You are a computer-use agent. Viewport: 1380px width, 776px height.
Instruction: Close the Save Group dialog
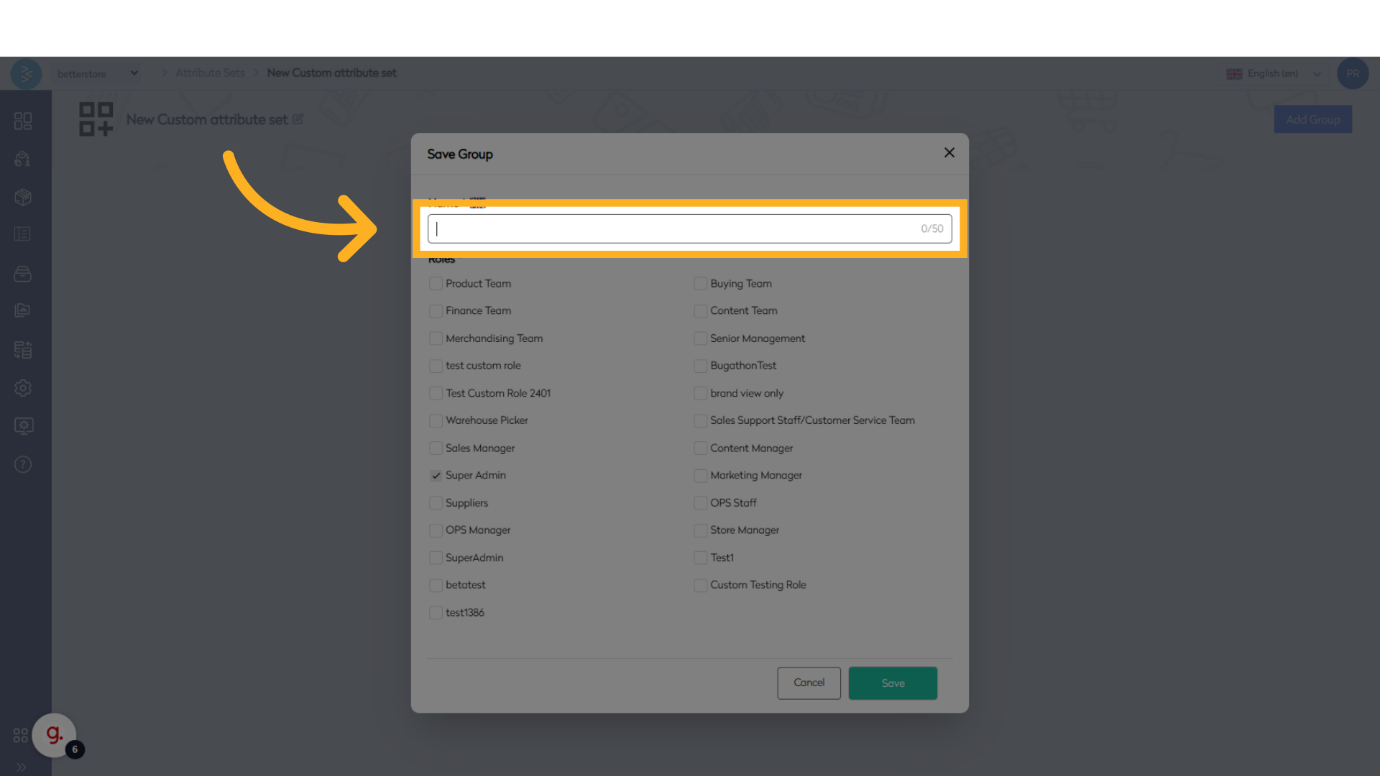point(949,153)
